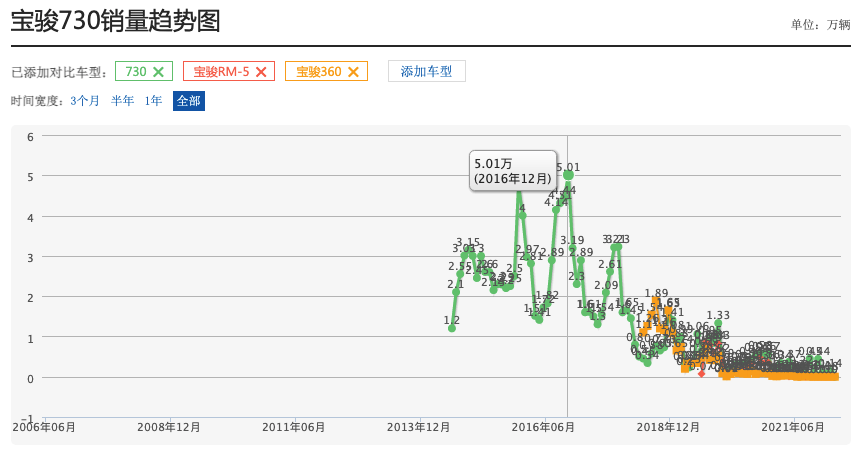Click the 1.89 orange data point
Image resolution: width=854 pixels, height=449 pixels.
[x=656, y=301]
